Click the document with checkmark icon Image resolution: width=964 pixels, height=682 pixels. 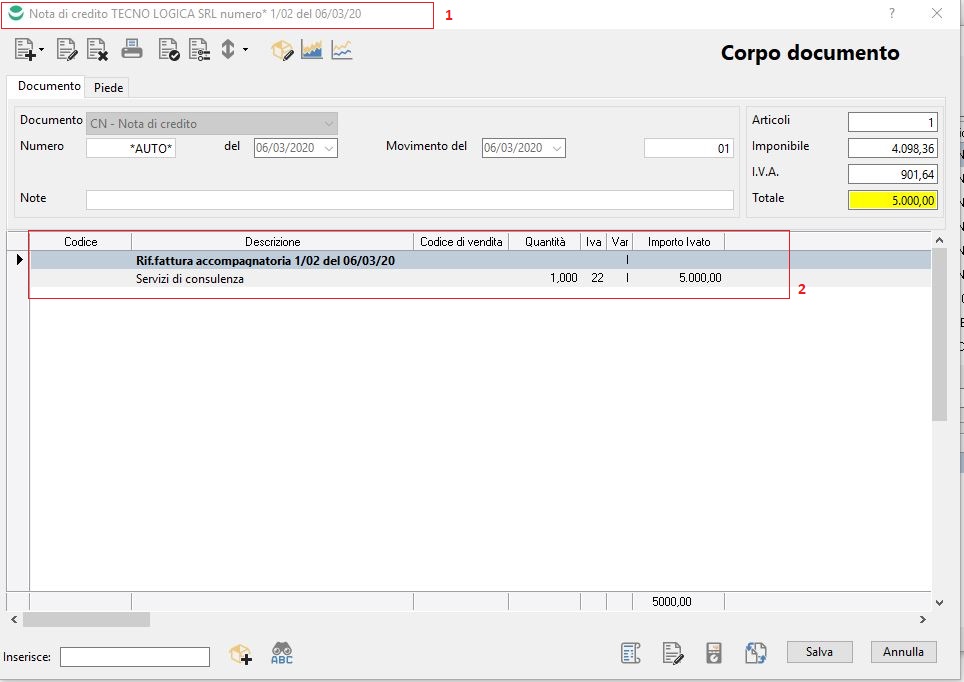(x=169, y=49)
